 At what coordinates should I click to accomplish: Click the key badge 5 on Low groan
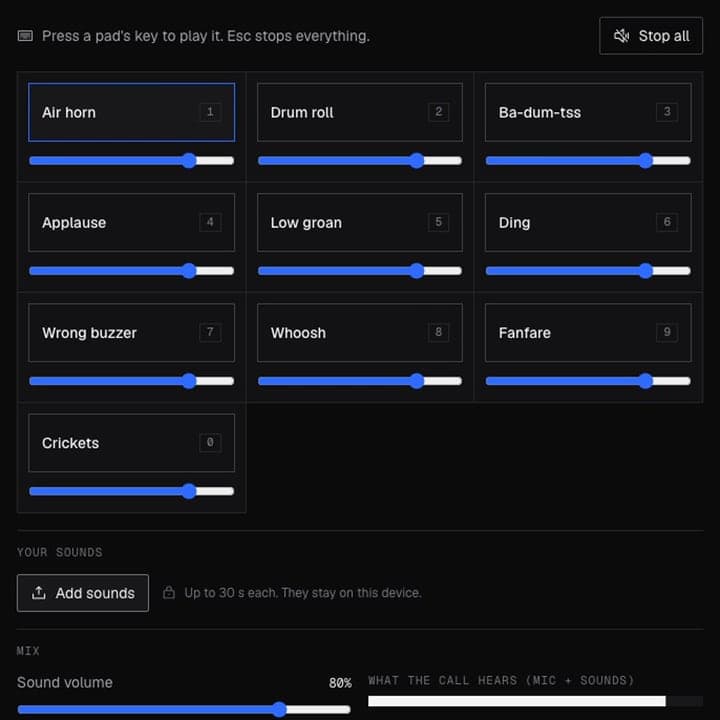(x=439, y=222)
